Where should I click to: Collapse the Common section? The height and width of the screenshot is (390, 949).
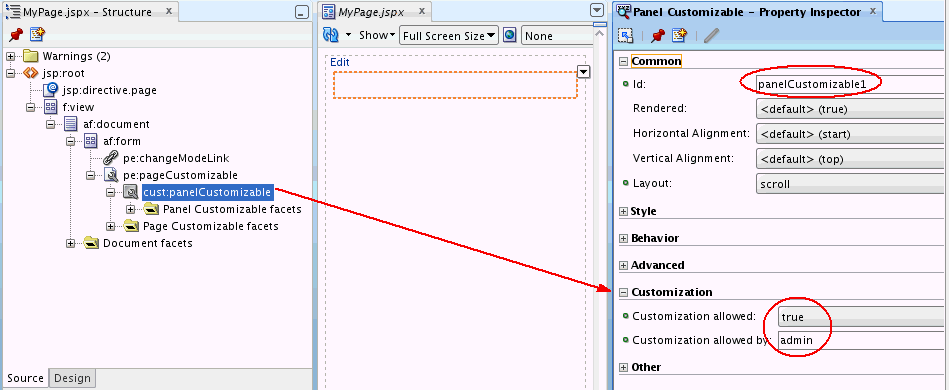coord(623,61)
